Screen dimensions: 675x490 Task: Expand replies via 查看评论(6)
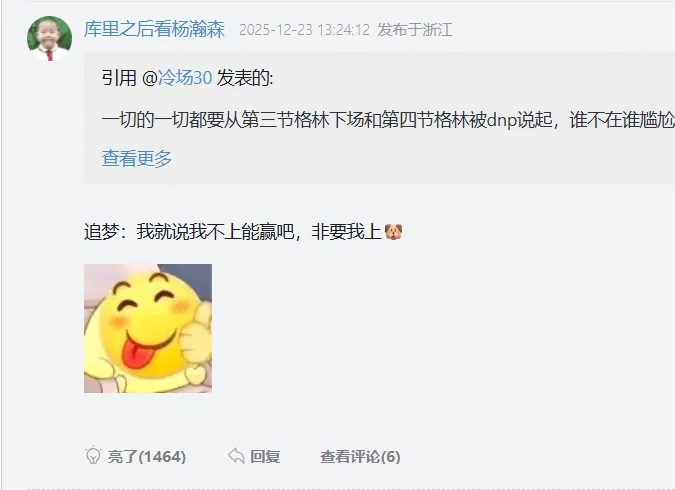click(360, 456)
